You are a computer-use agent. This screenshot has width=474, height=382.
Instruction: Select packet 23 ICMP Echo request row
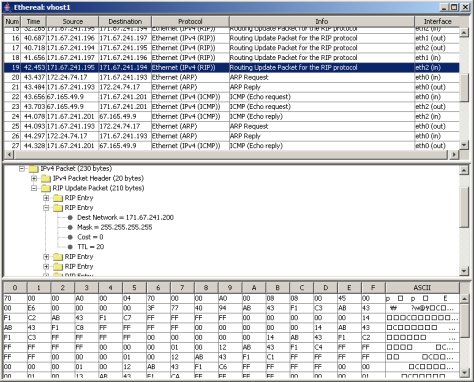232,107
